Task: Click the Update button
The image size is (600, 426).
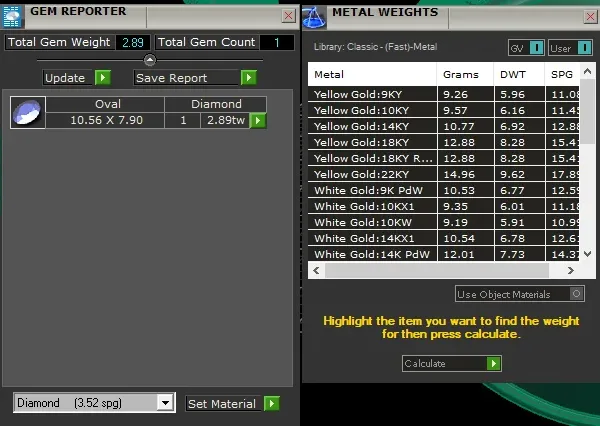Action: click(68, 78)
